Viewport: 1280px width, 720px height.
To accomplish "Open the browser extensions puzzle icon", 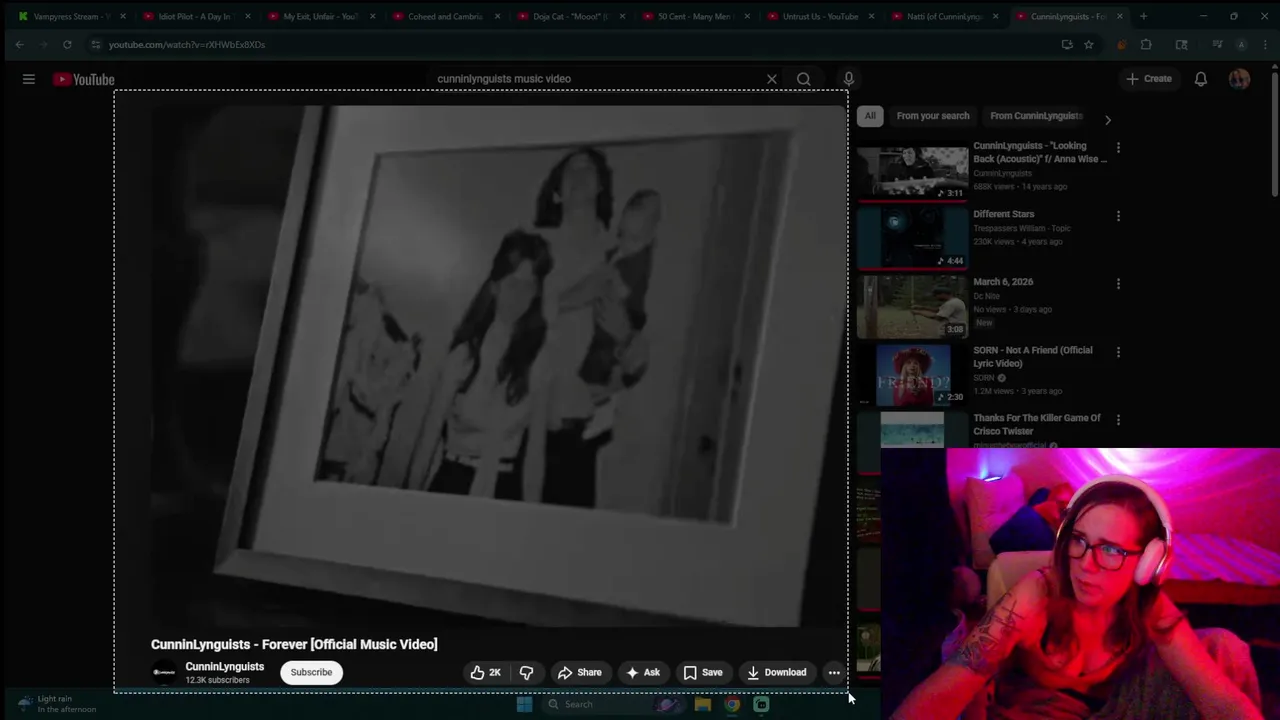I will click(1146, 44).
